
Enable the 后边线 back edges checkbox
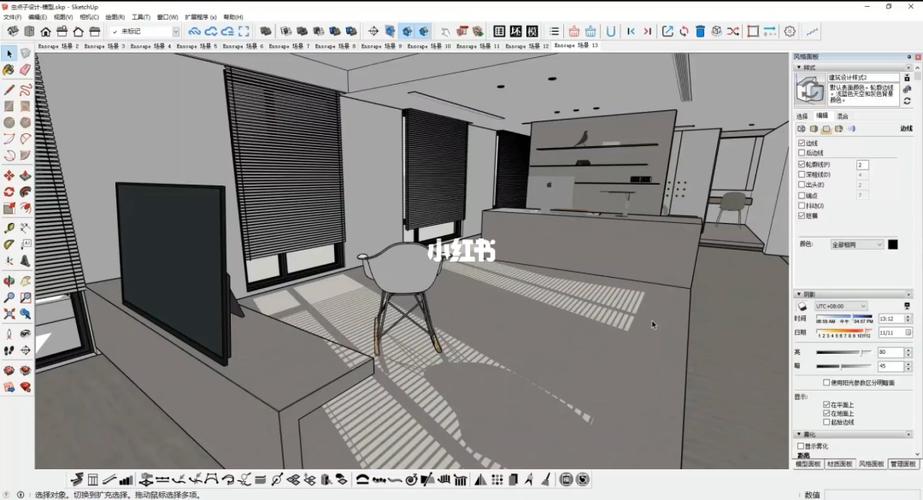[802, 153]
